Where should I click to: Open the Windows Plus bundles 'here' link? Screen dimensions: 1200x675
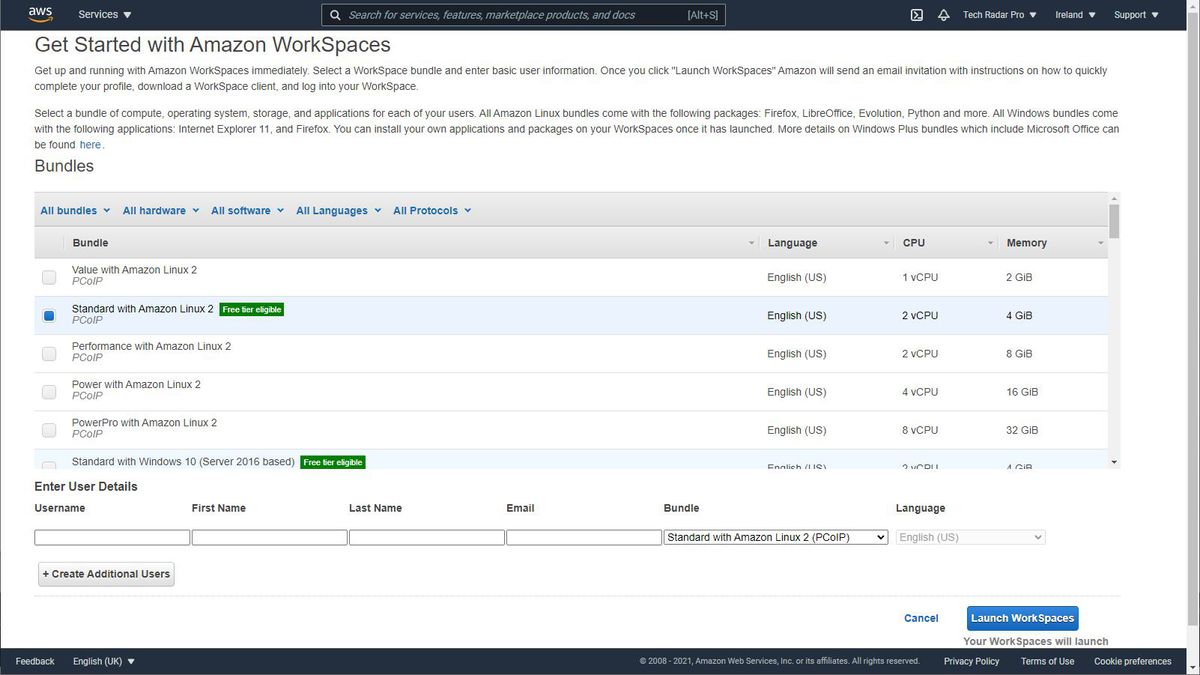[x=90, y=144]
